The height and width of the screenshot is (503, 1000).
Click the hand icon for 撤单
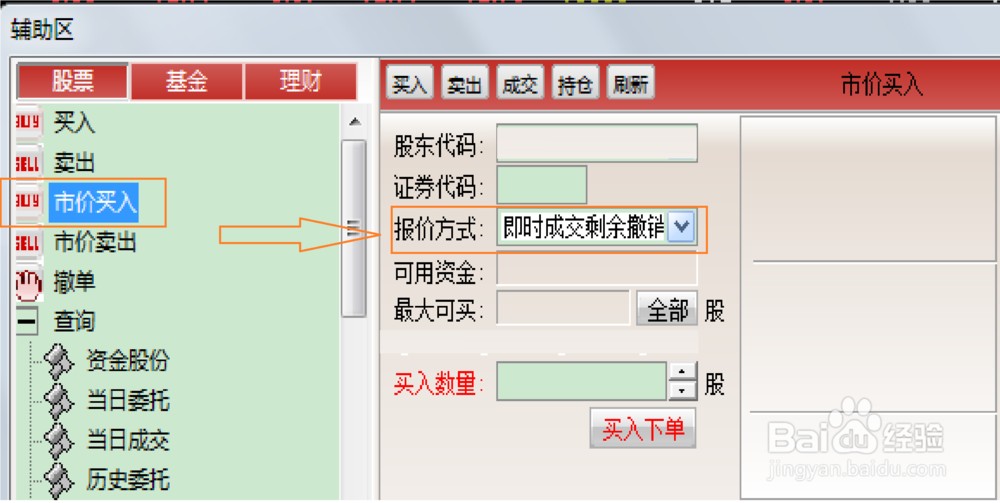click(28, 284)
